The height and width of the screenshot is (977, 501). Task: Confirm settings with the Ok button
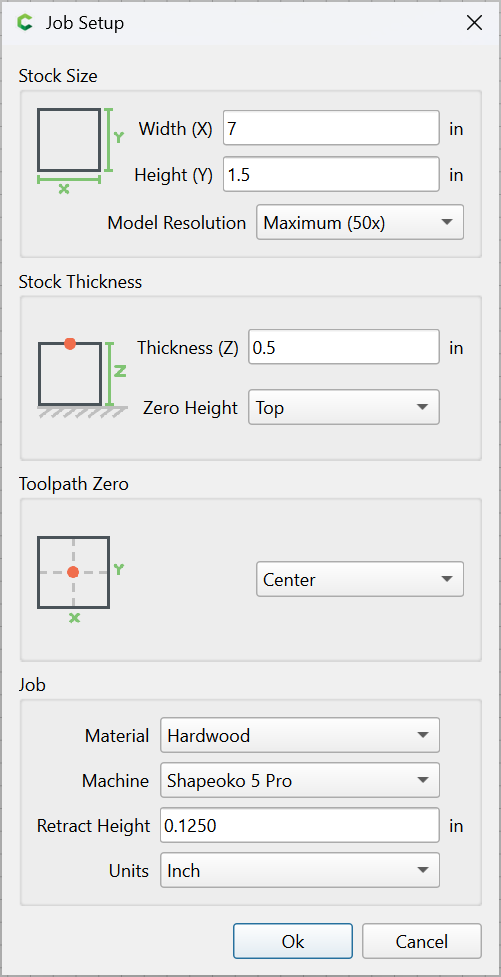pos(293,941)
